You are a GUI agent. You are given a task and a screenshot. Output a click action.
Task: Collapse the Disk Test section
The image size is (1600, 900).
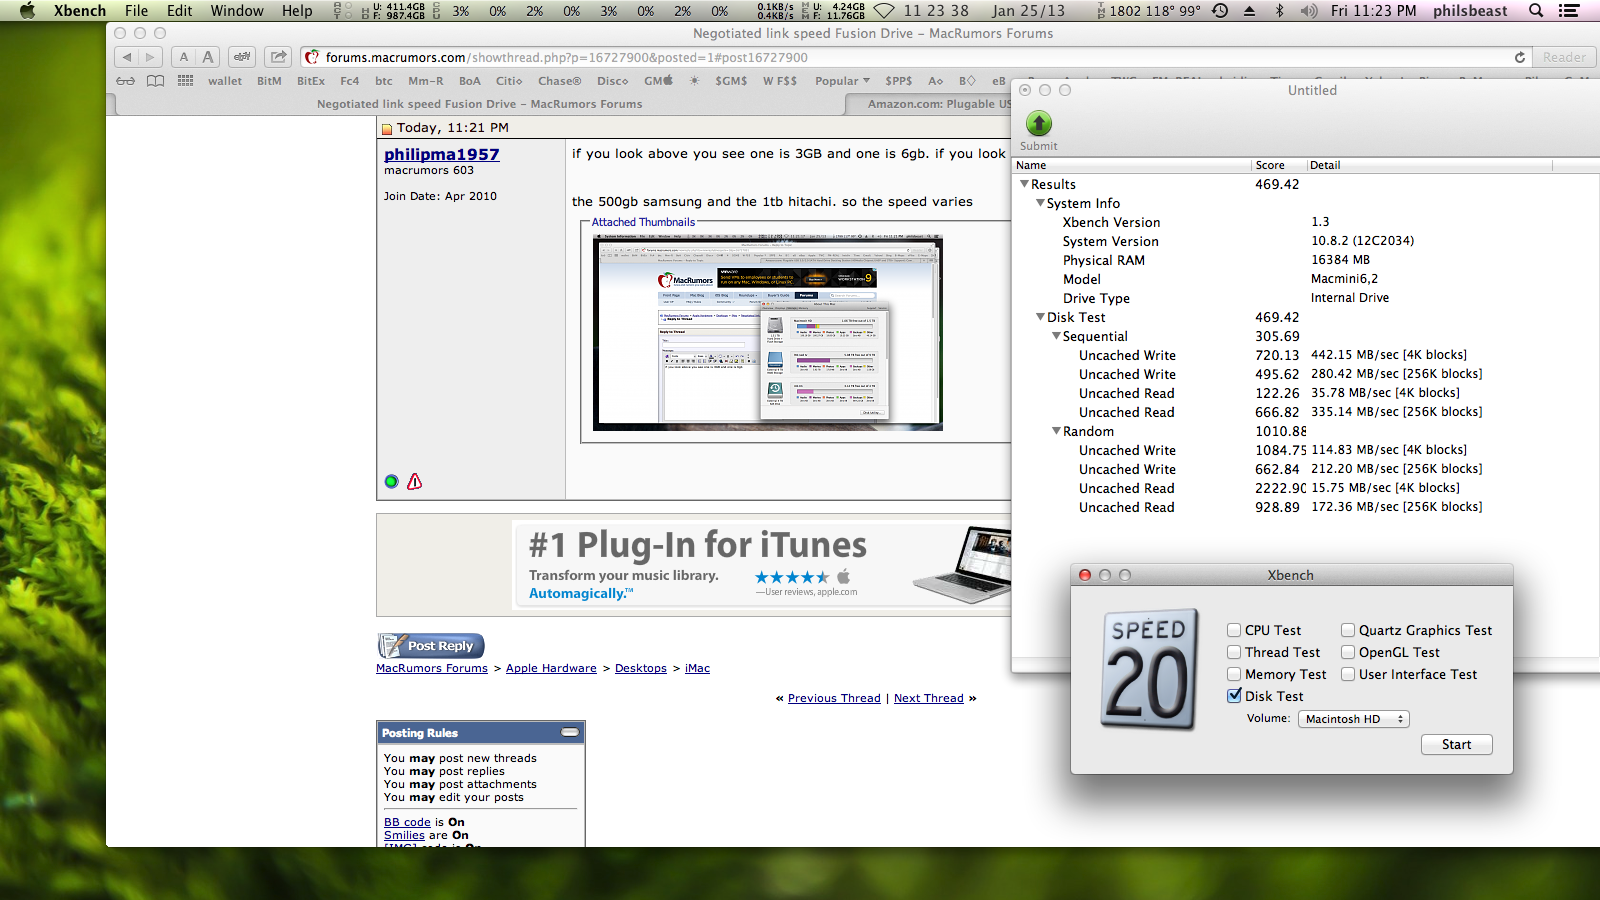[x=1040, y=317]
